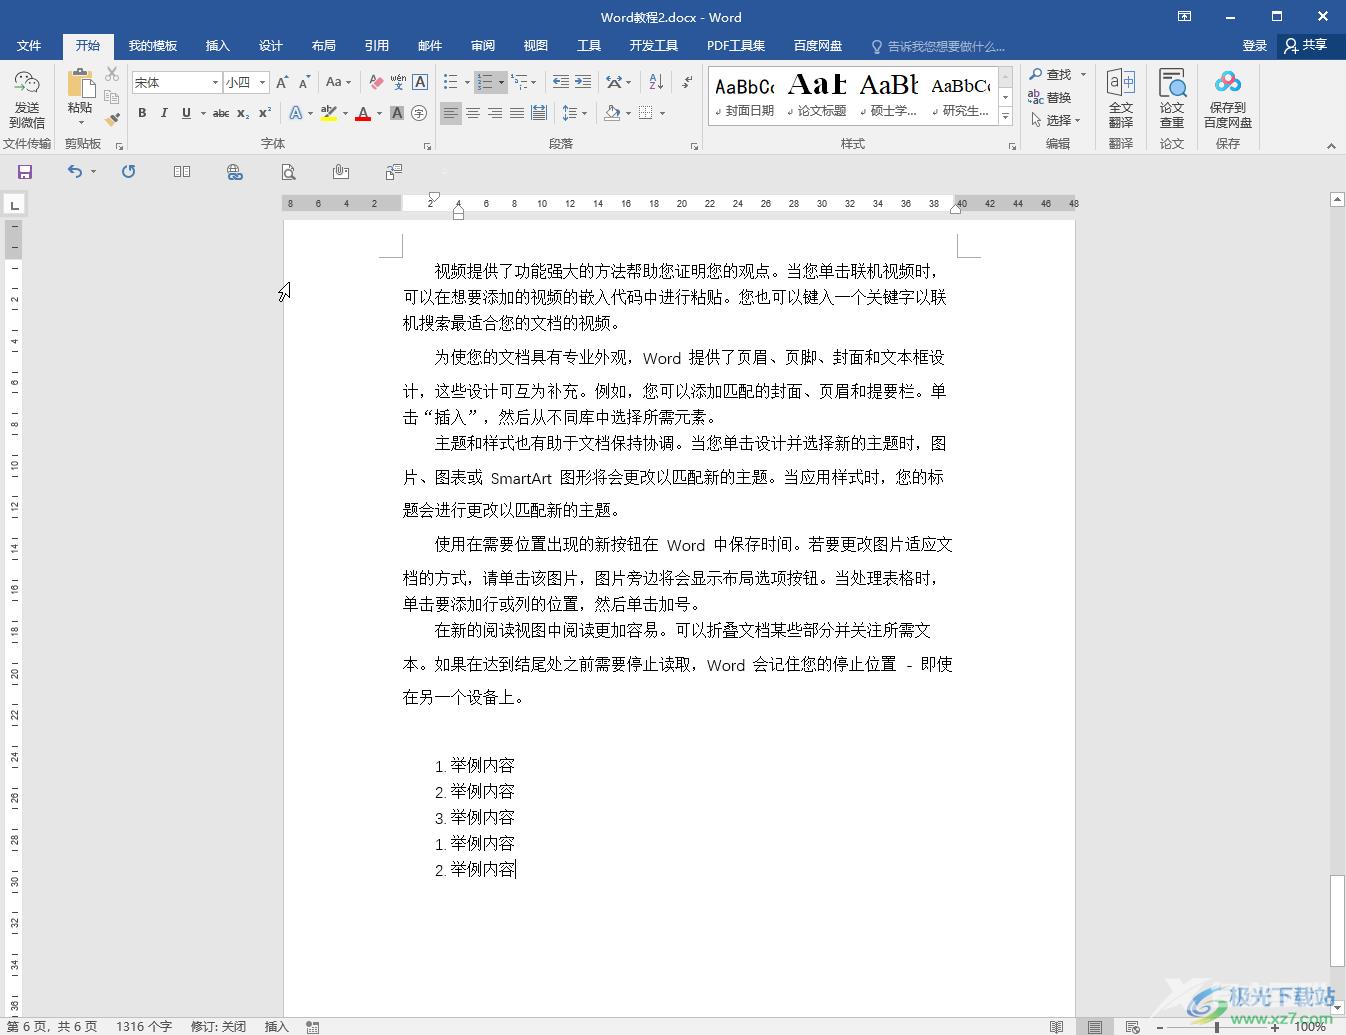Sort paragraphs A to Z icon
Screen dimensions: 1346x1035
[x=656, y=82]
